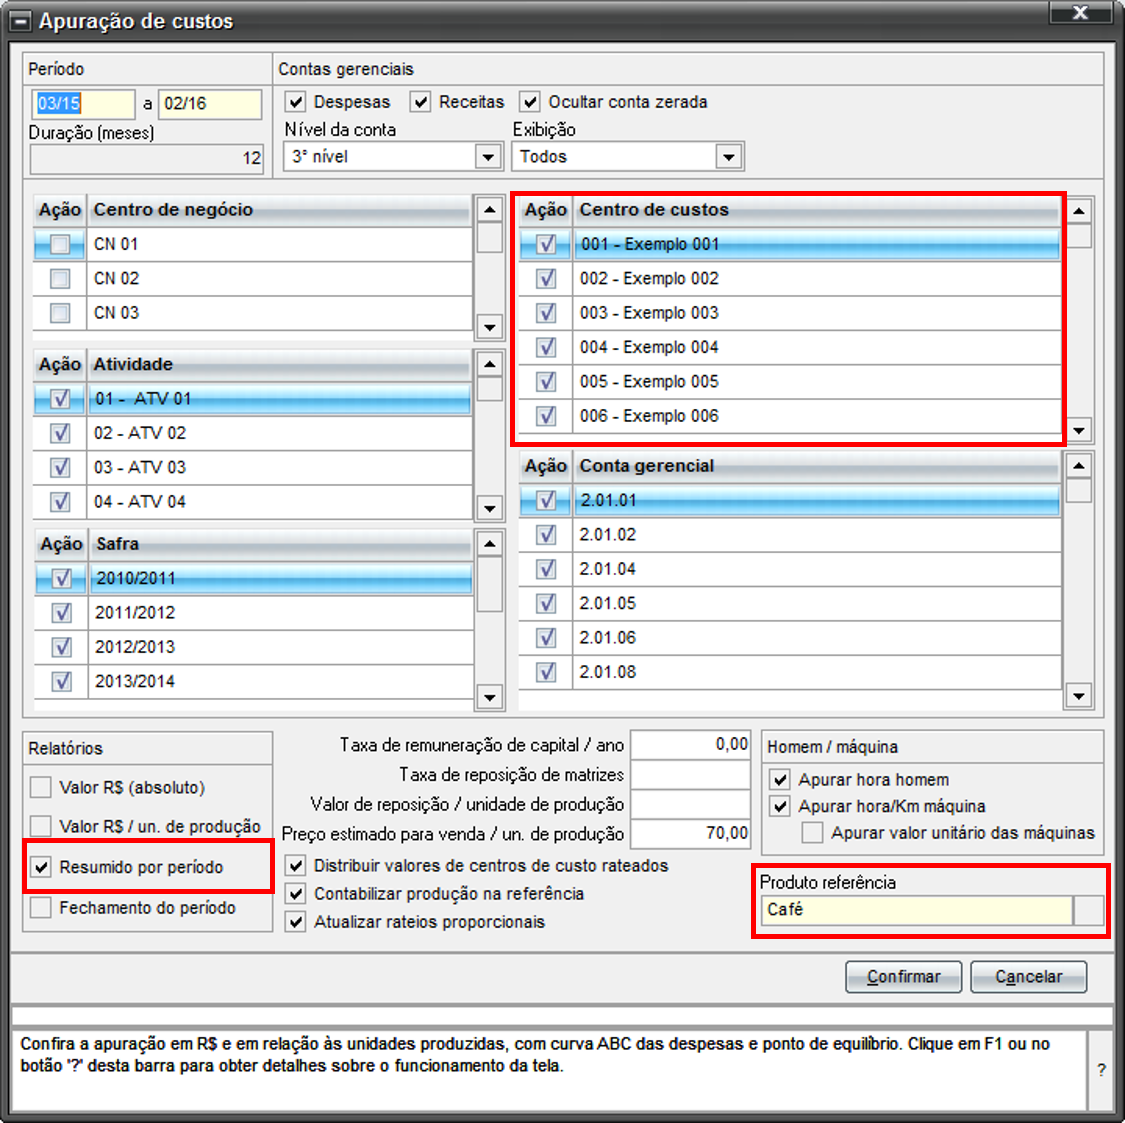Viewport: 1125px width, 1123px height.
Task: Uncheck Resumido por período report
Action: click(x=41, y=867)
